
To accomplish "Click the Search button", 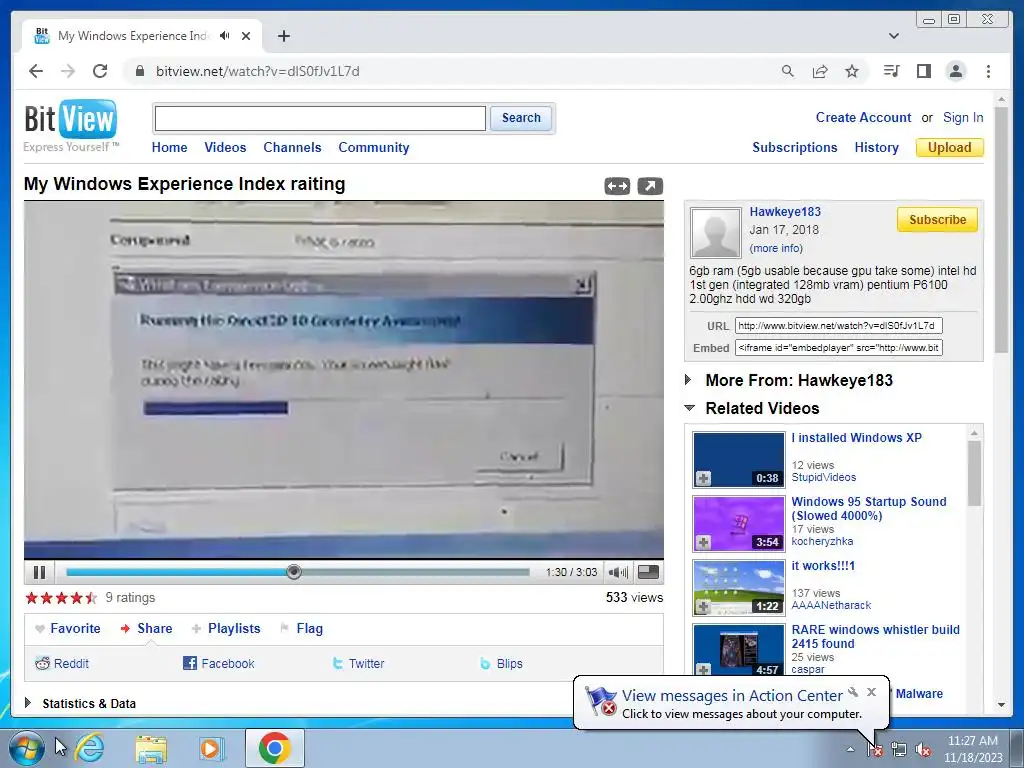I will point(521,118).
